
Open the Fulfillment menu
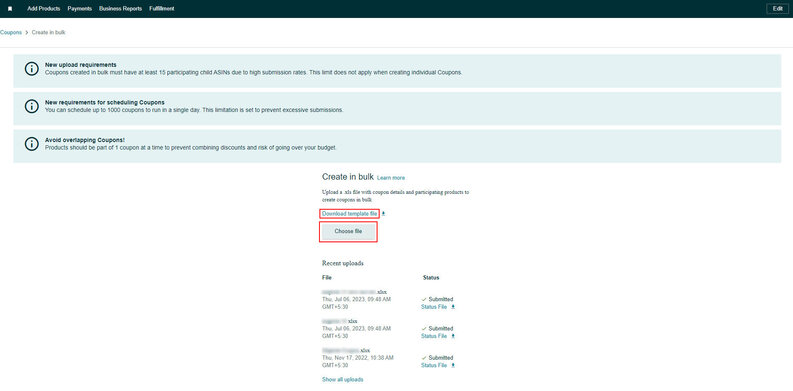[x=162, y=9]
